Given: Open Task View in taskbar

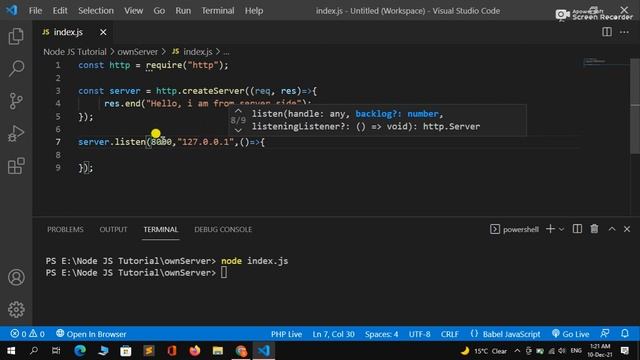Looking at the screenshot, I should [56, 351].
